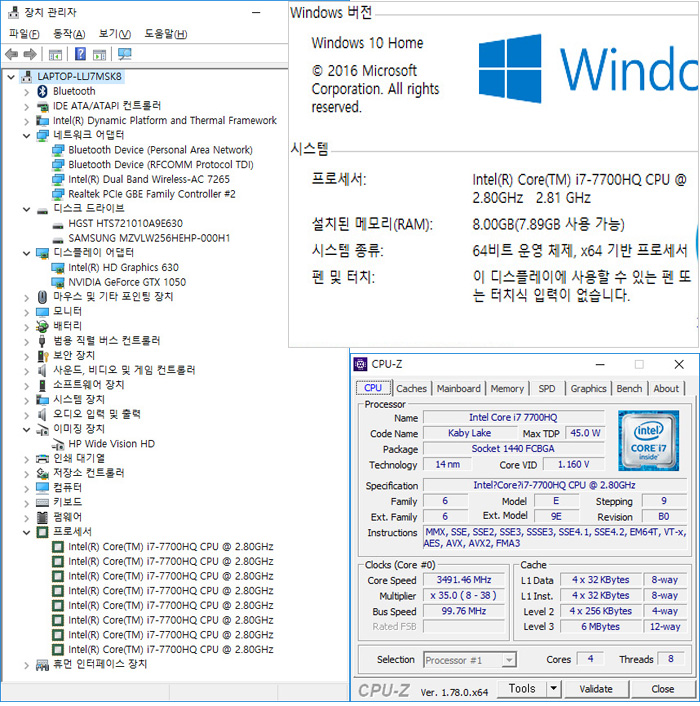Open the 동작(A) menu
700x706 pixels.
[69, 34]
